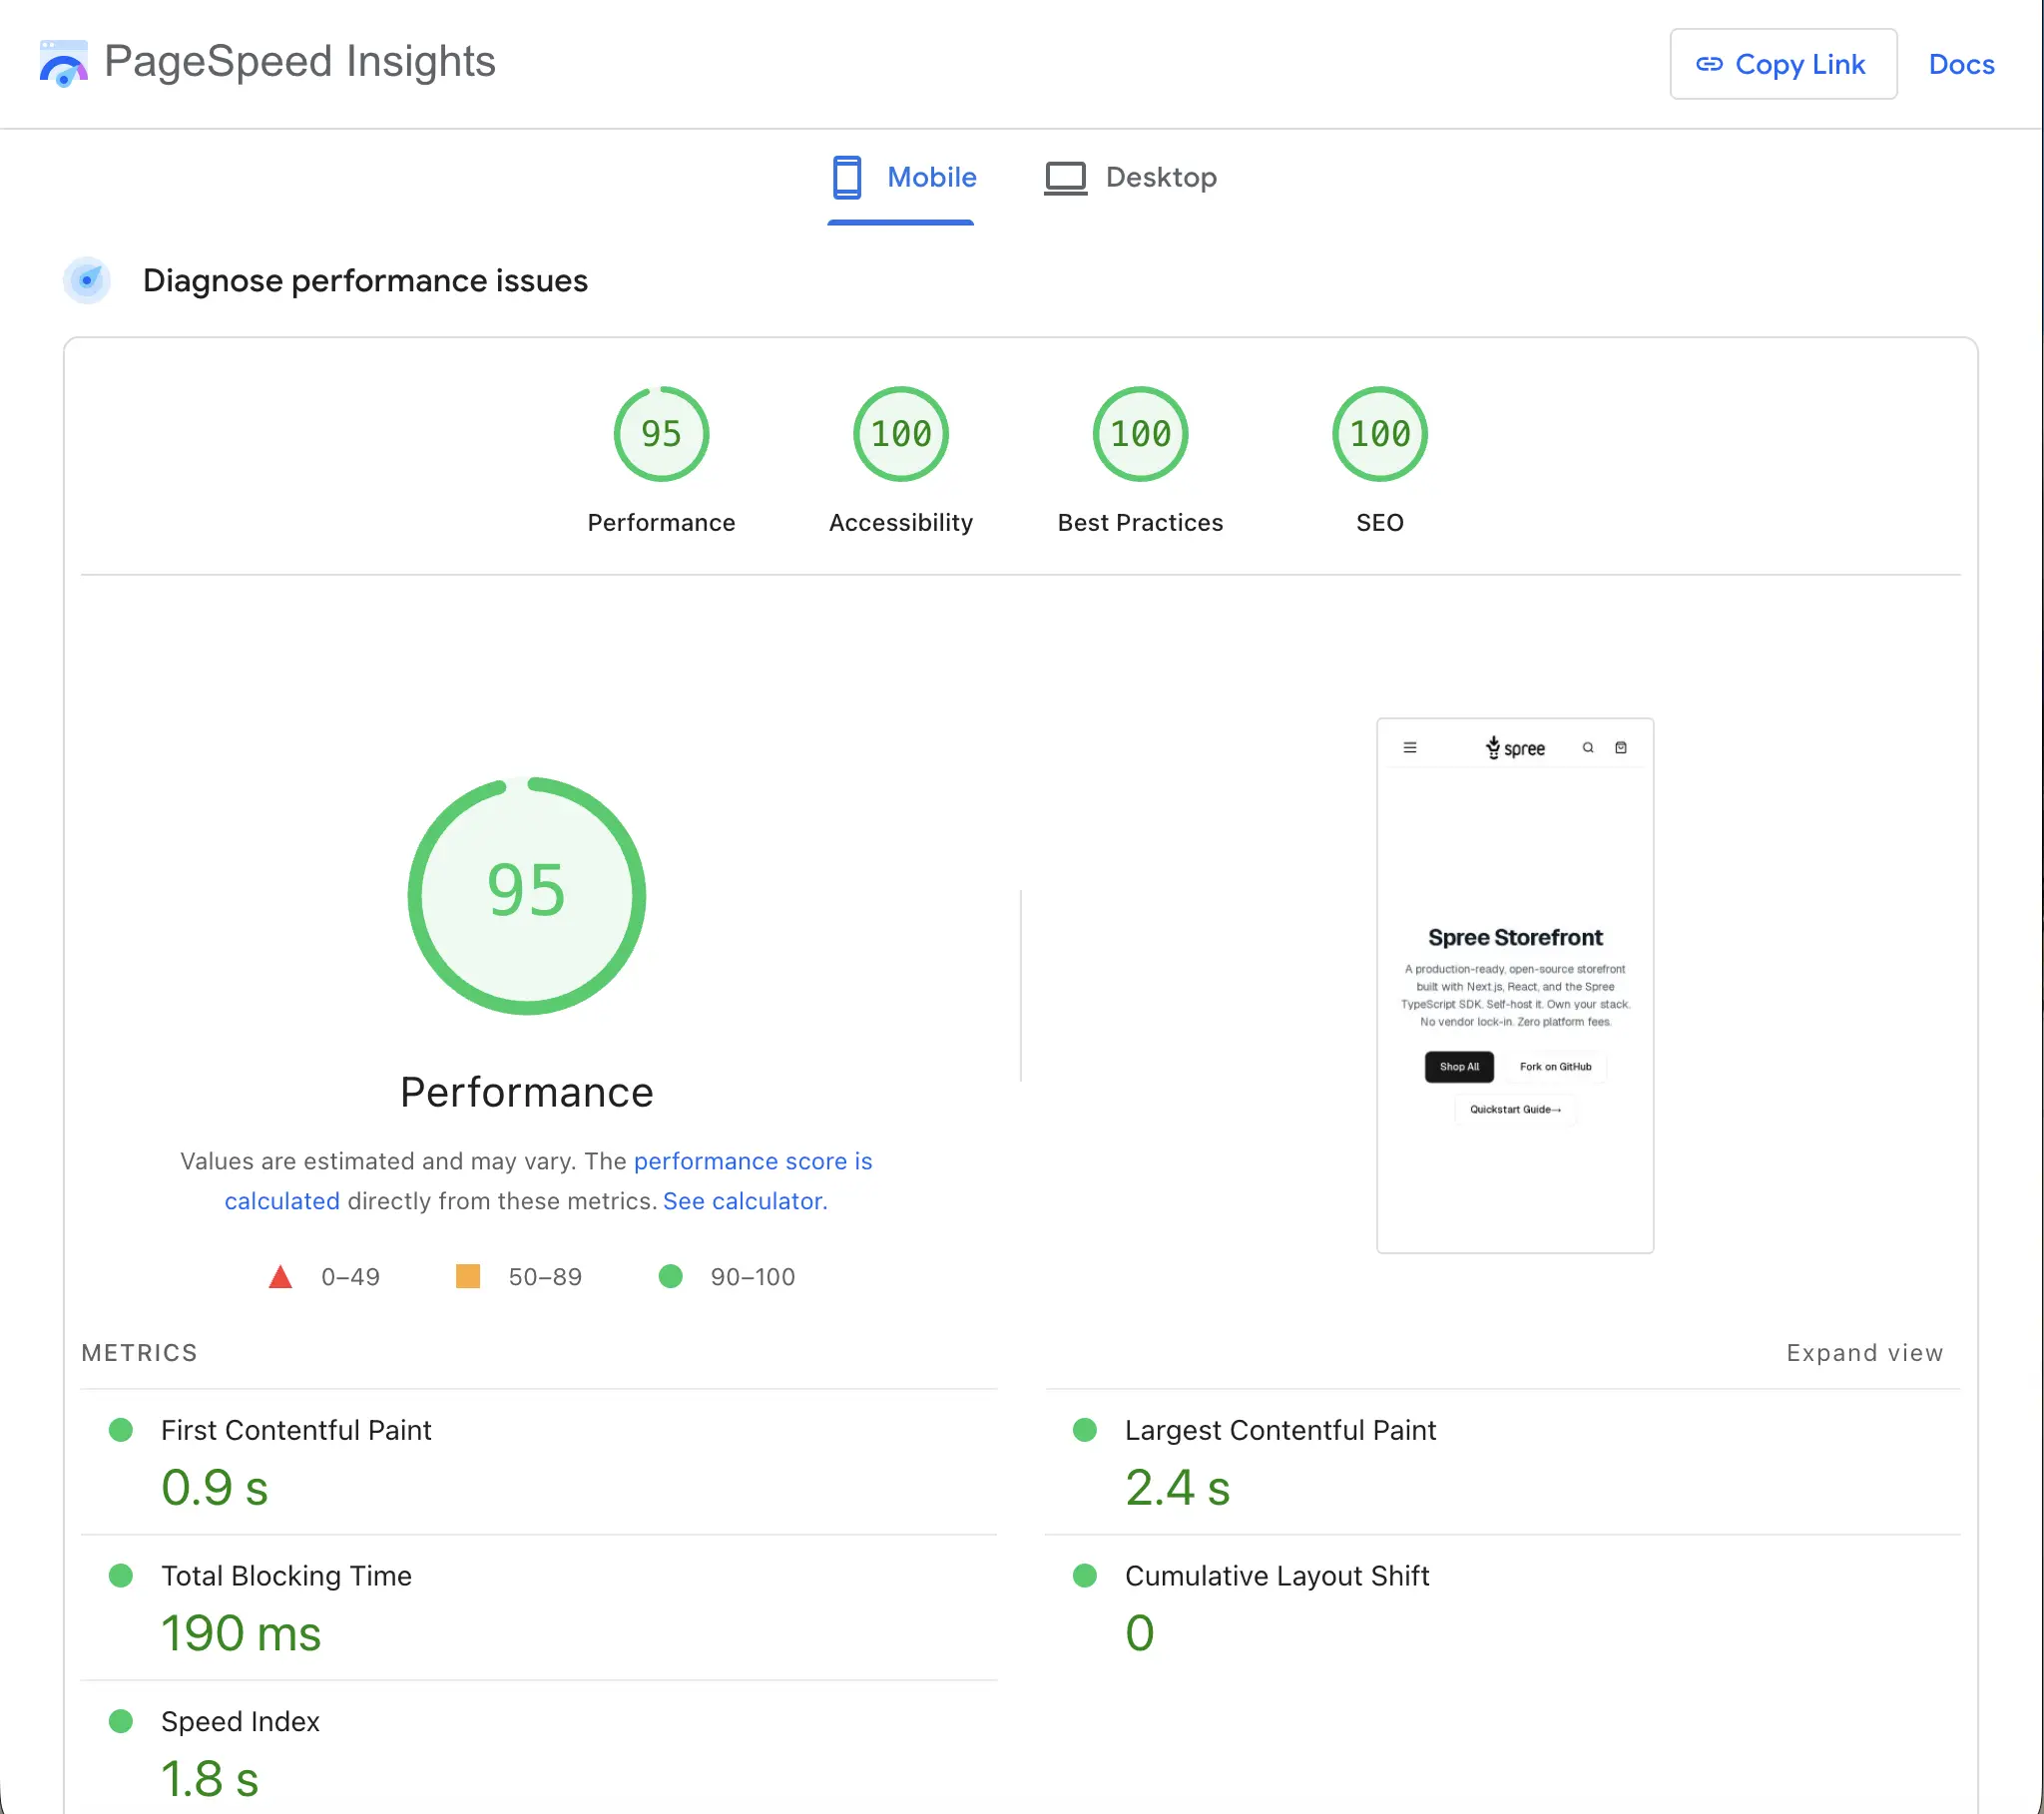Click the smartphone icon next to Mobile

coord(849,177)
